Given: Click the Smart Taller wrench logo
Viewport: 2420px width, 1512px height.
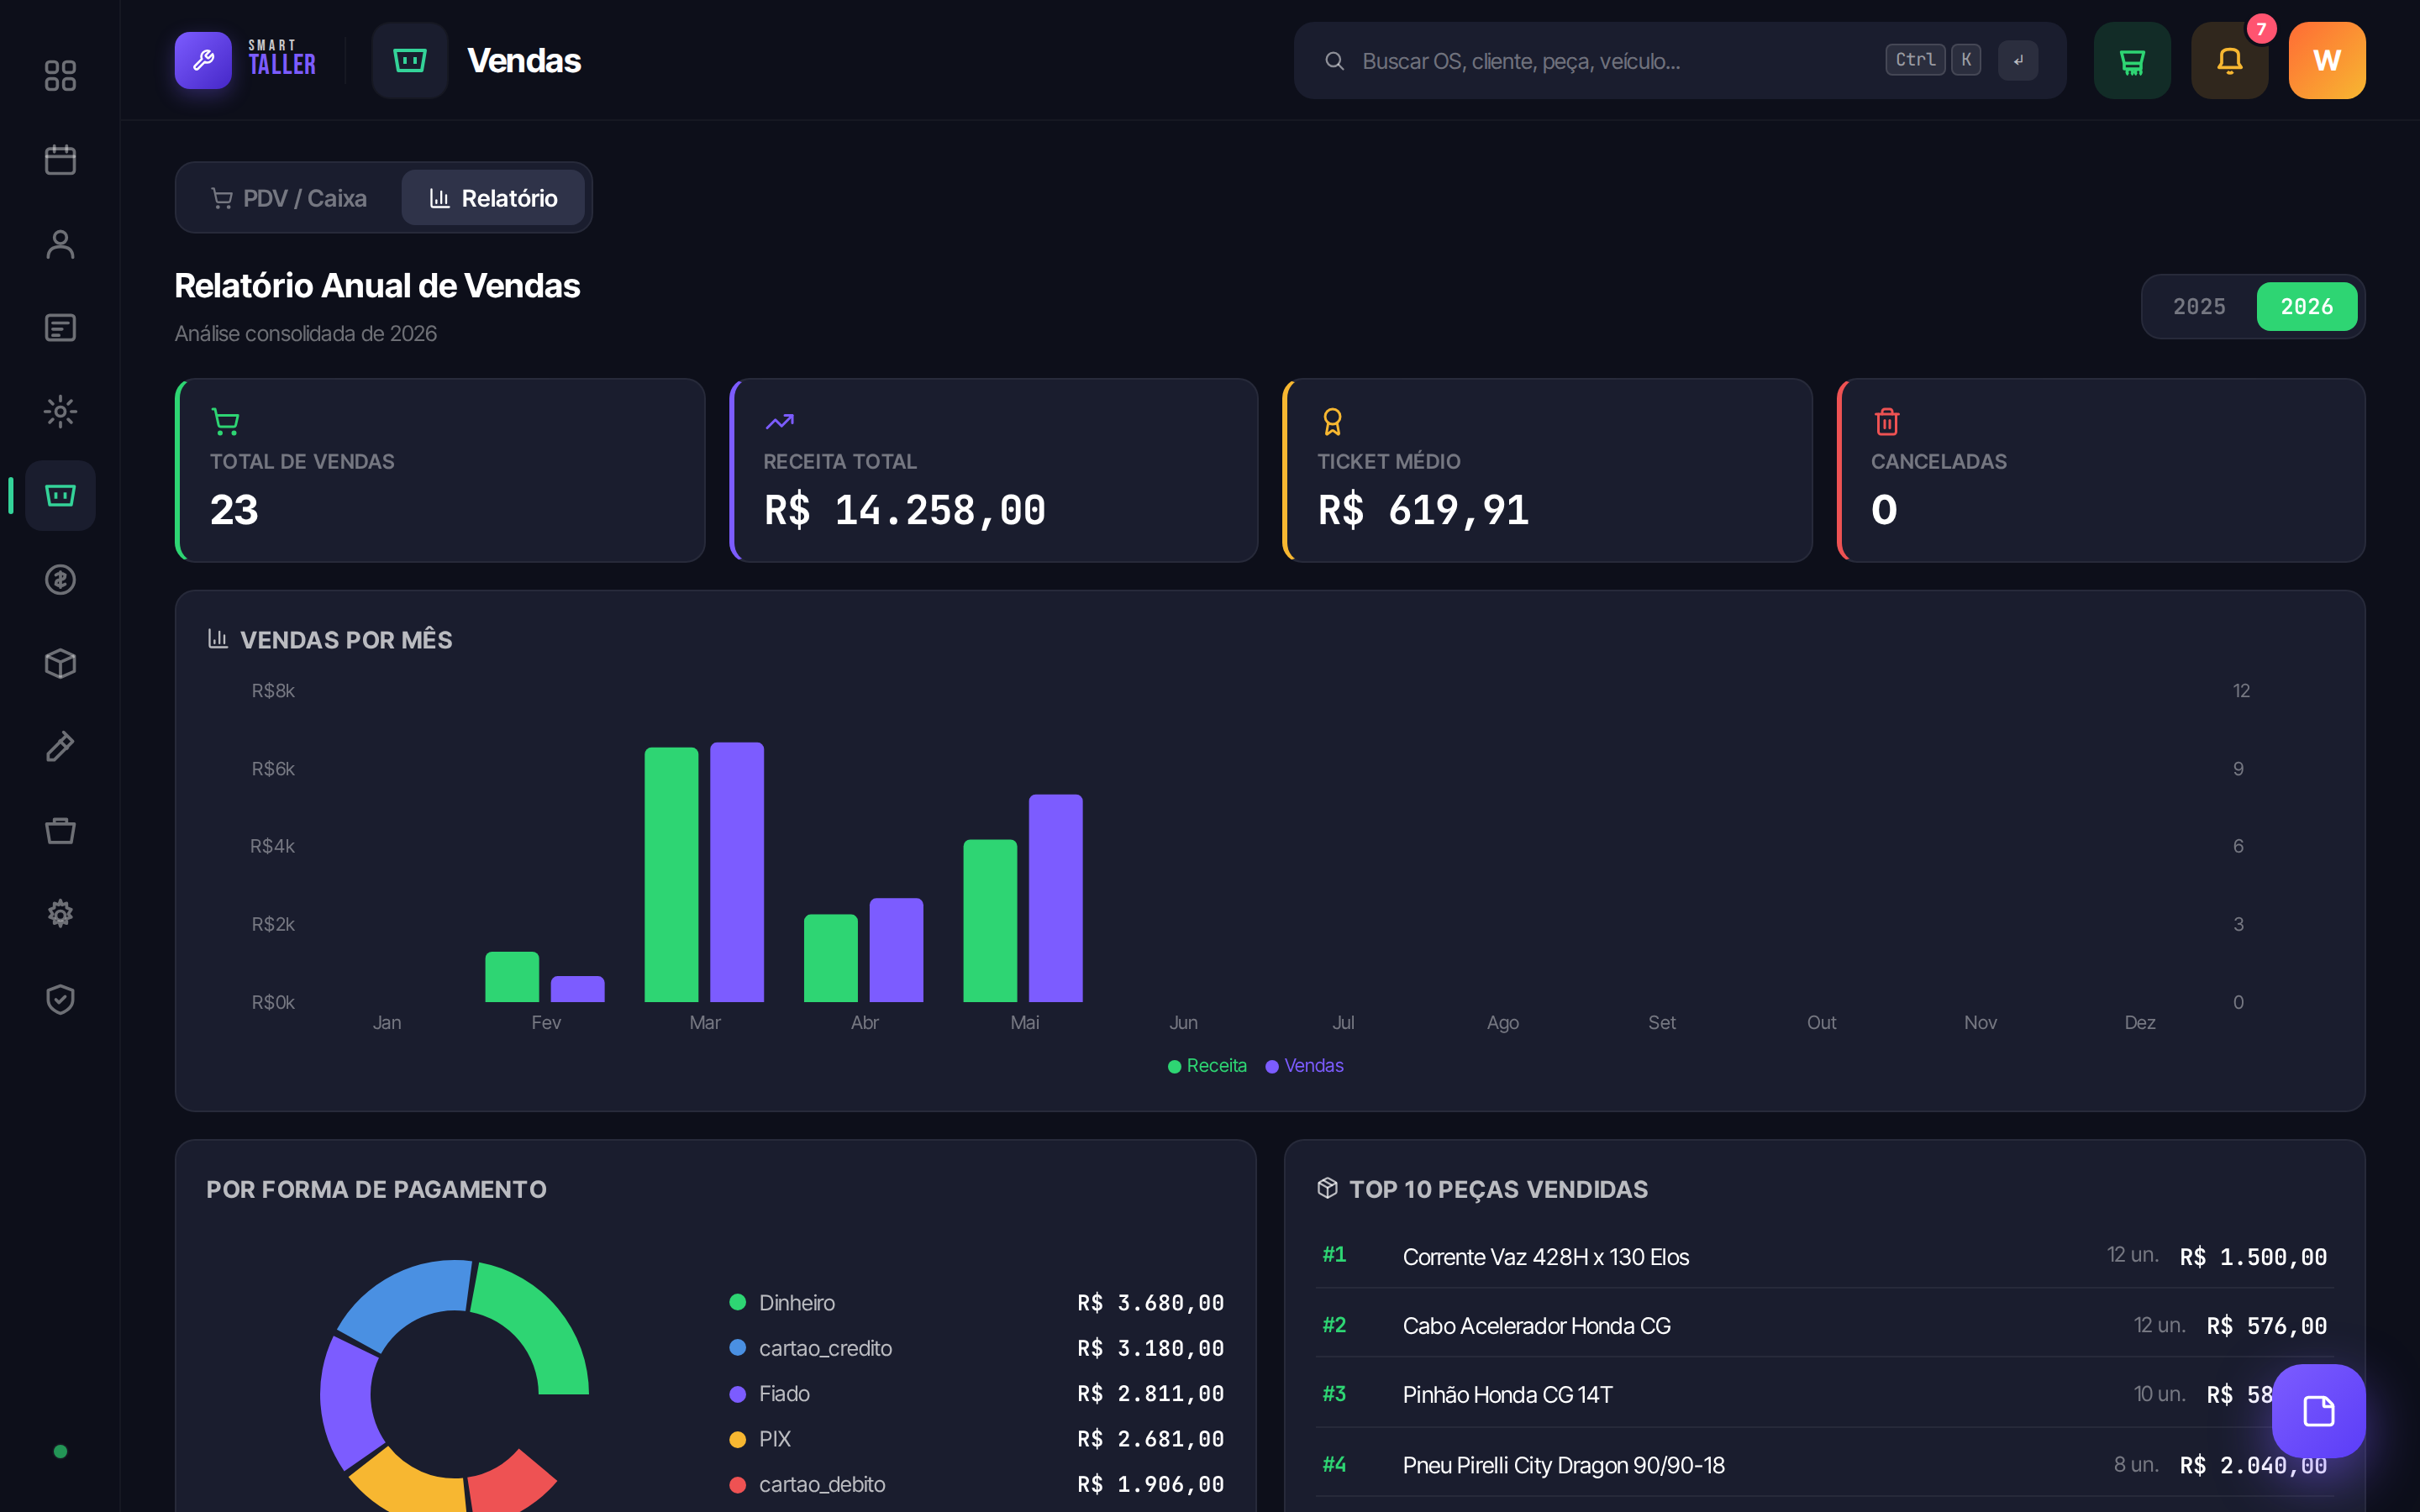Looking at the screenshot, I should point(203,60).
